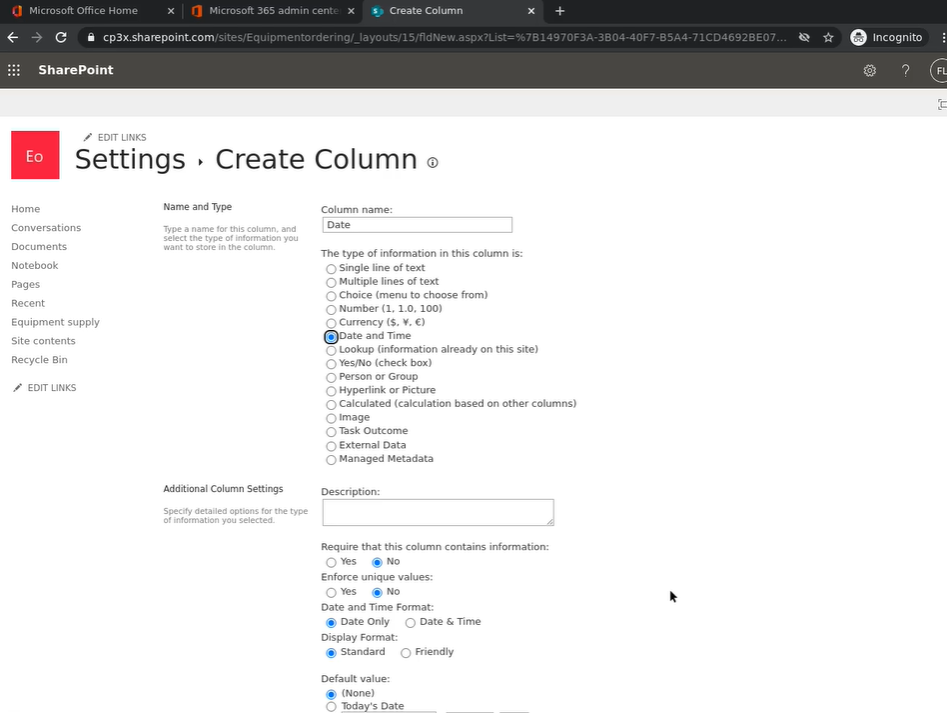Open the settings gear icon
This screenshot has height=713, width=947.
click(x=870, y=70)
